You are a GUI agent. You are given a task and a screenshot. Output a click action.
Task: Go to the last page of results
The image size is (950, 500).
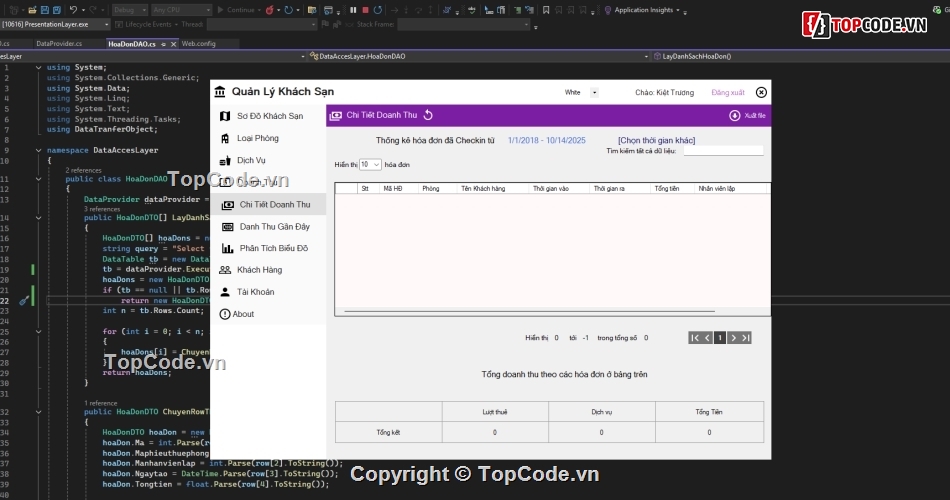tap(745, 338)
